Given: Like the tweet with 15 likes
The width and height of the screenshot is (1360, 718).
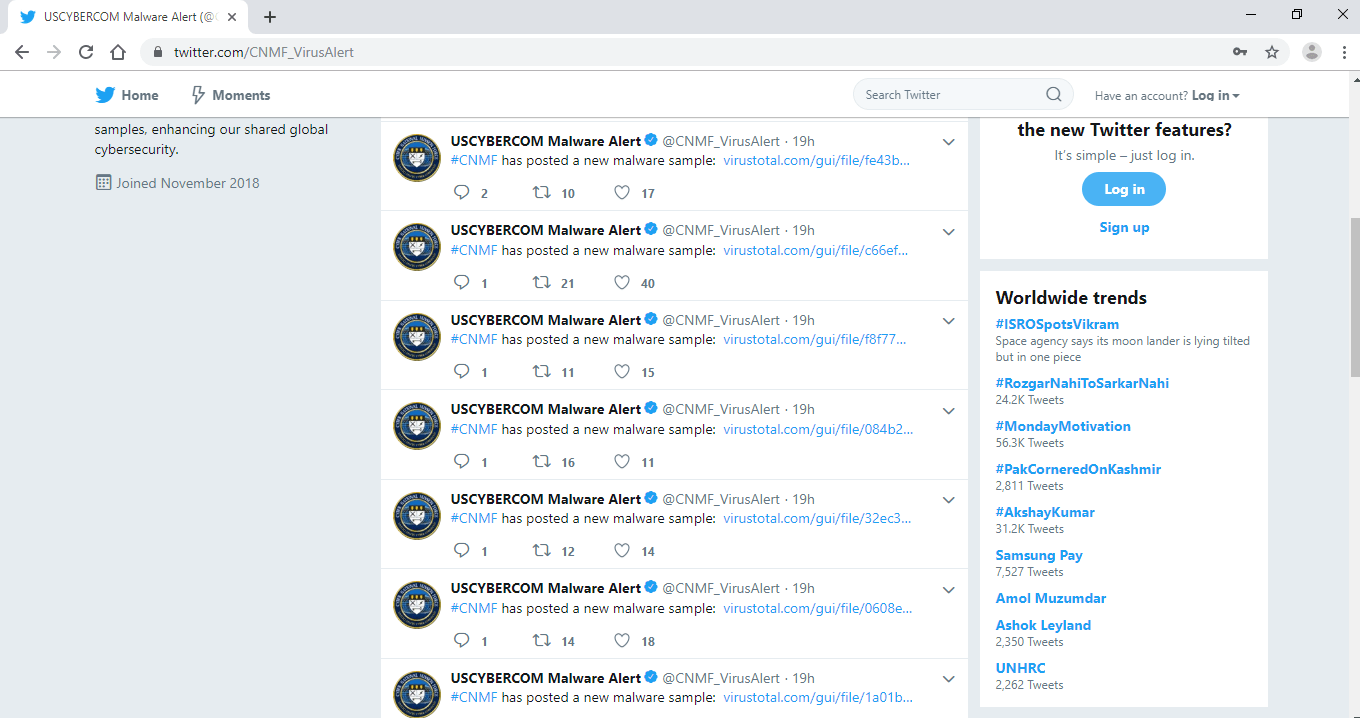Looking at the screenshot, I should pyautogui.click(x=622, y=372).
